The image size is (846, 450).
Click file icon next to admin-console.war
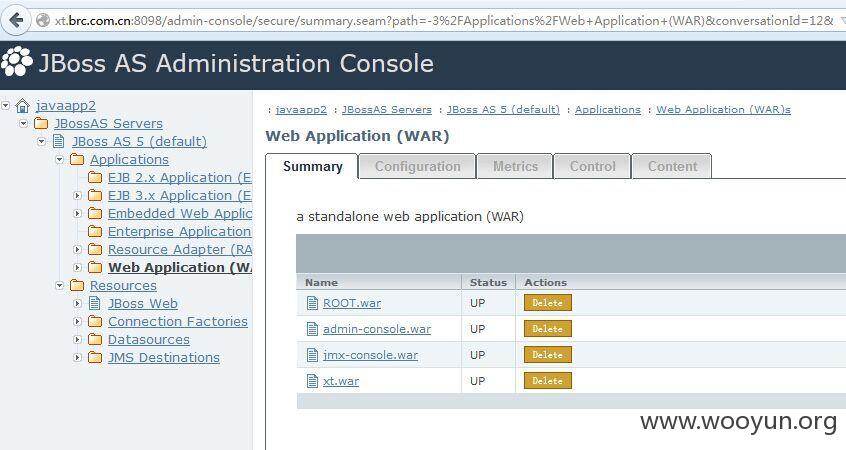click(312, 329)
